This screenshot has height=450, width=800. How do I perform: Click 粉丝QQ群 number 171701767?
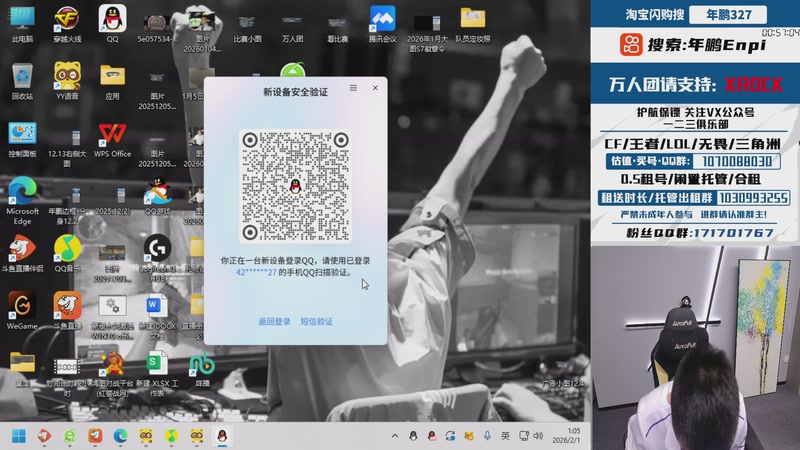click(734, 233)
